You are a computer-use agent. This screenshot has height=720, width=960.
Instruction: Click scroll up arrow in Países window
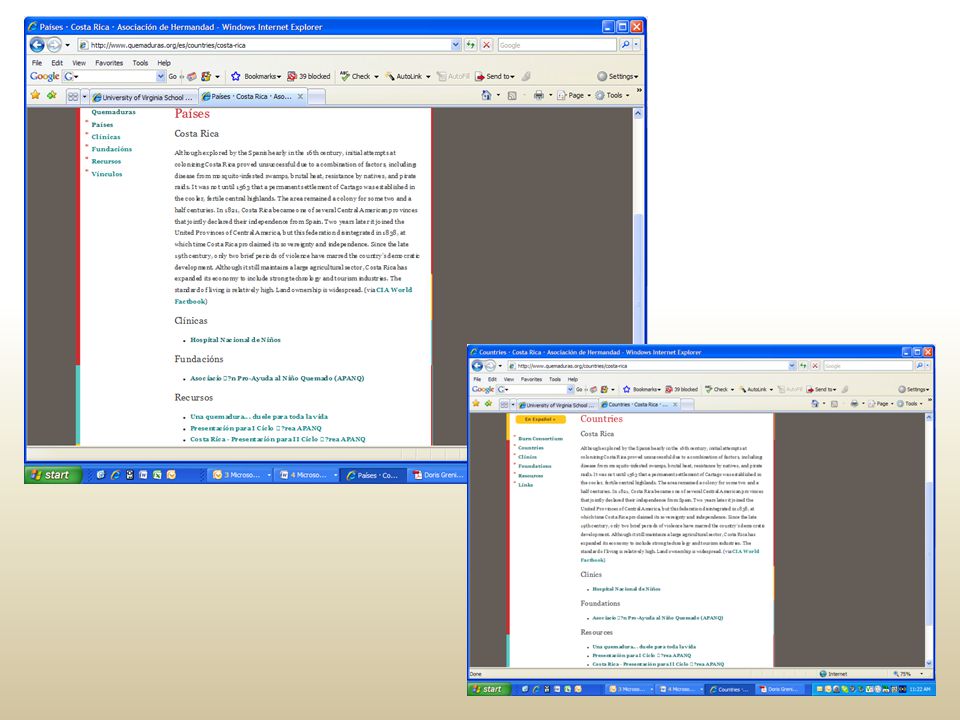637,113
